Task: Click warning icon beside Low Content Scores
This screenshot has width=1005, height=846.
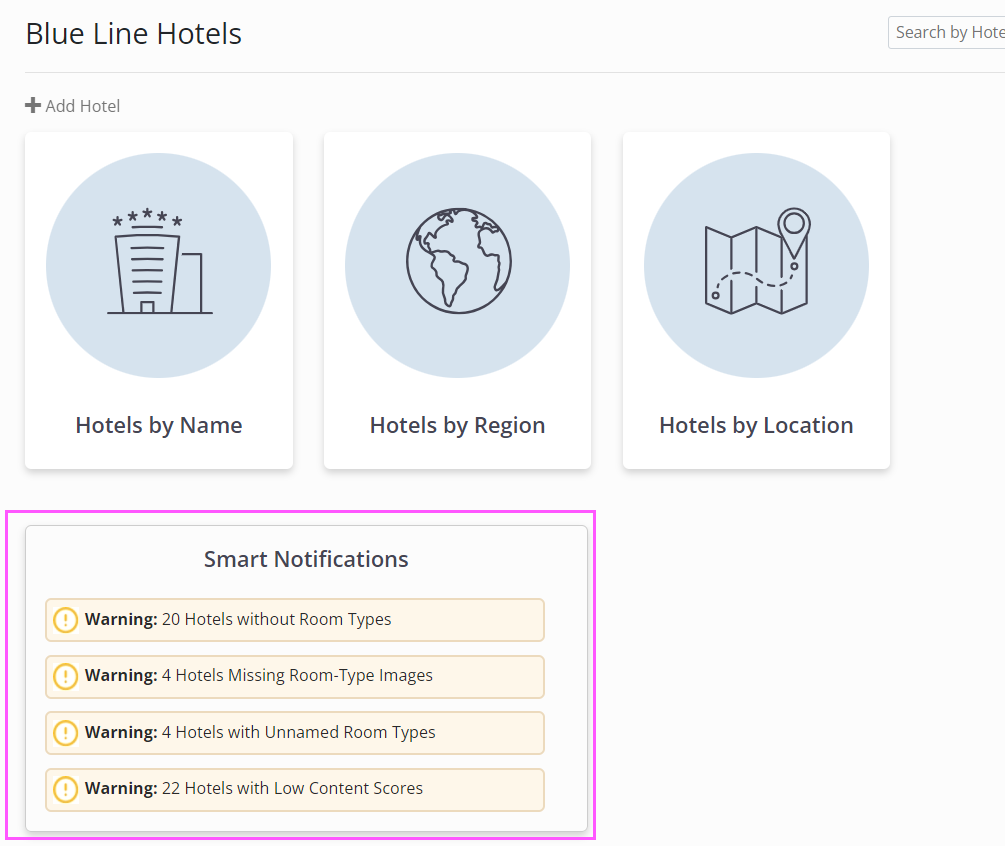Action: point(65,789)
